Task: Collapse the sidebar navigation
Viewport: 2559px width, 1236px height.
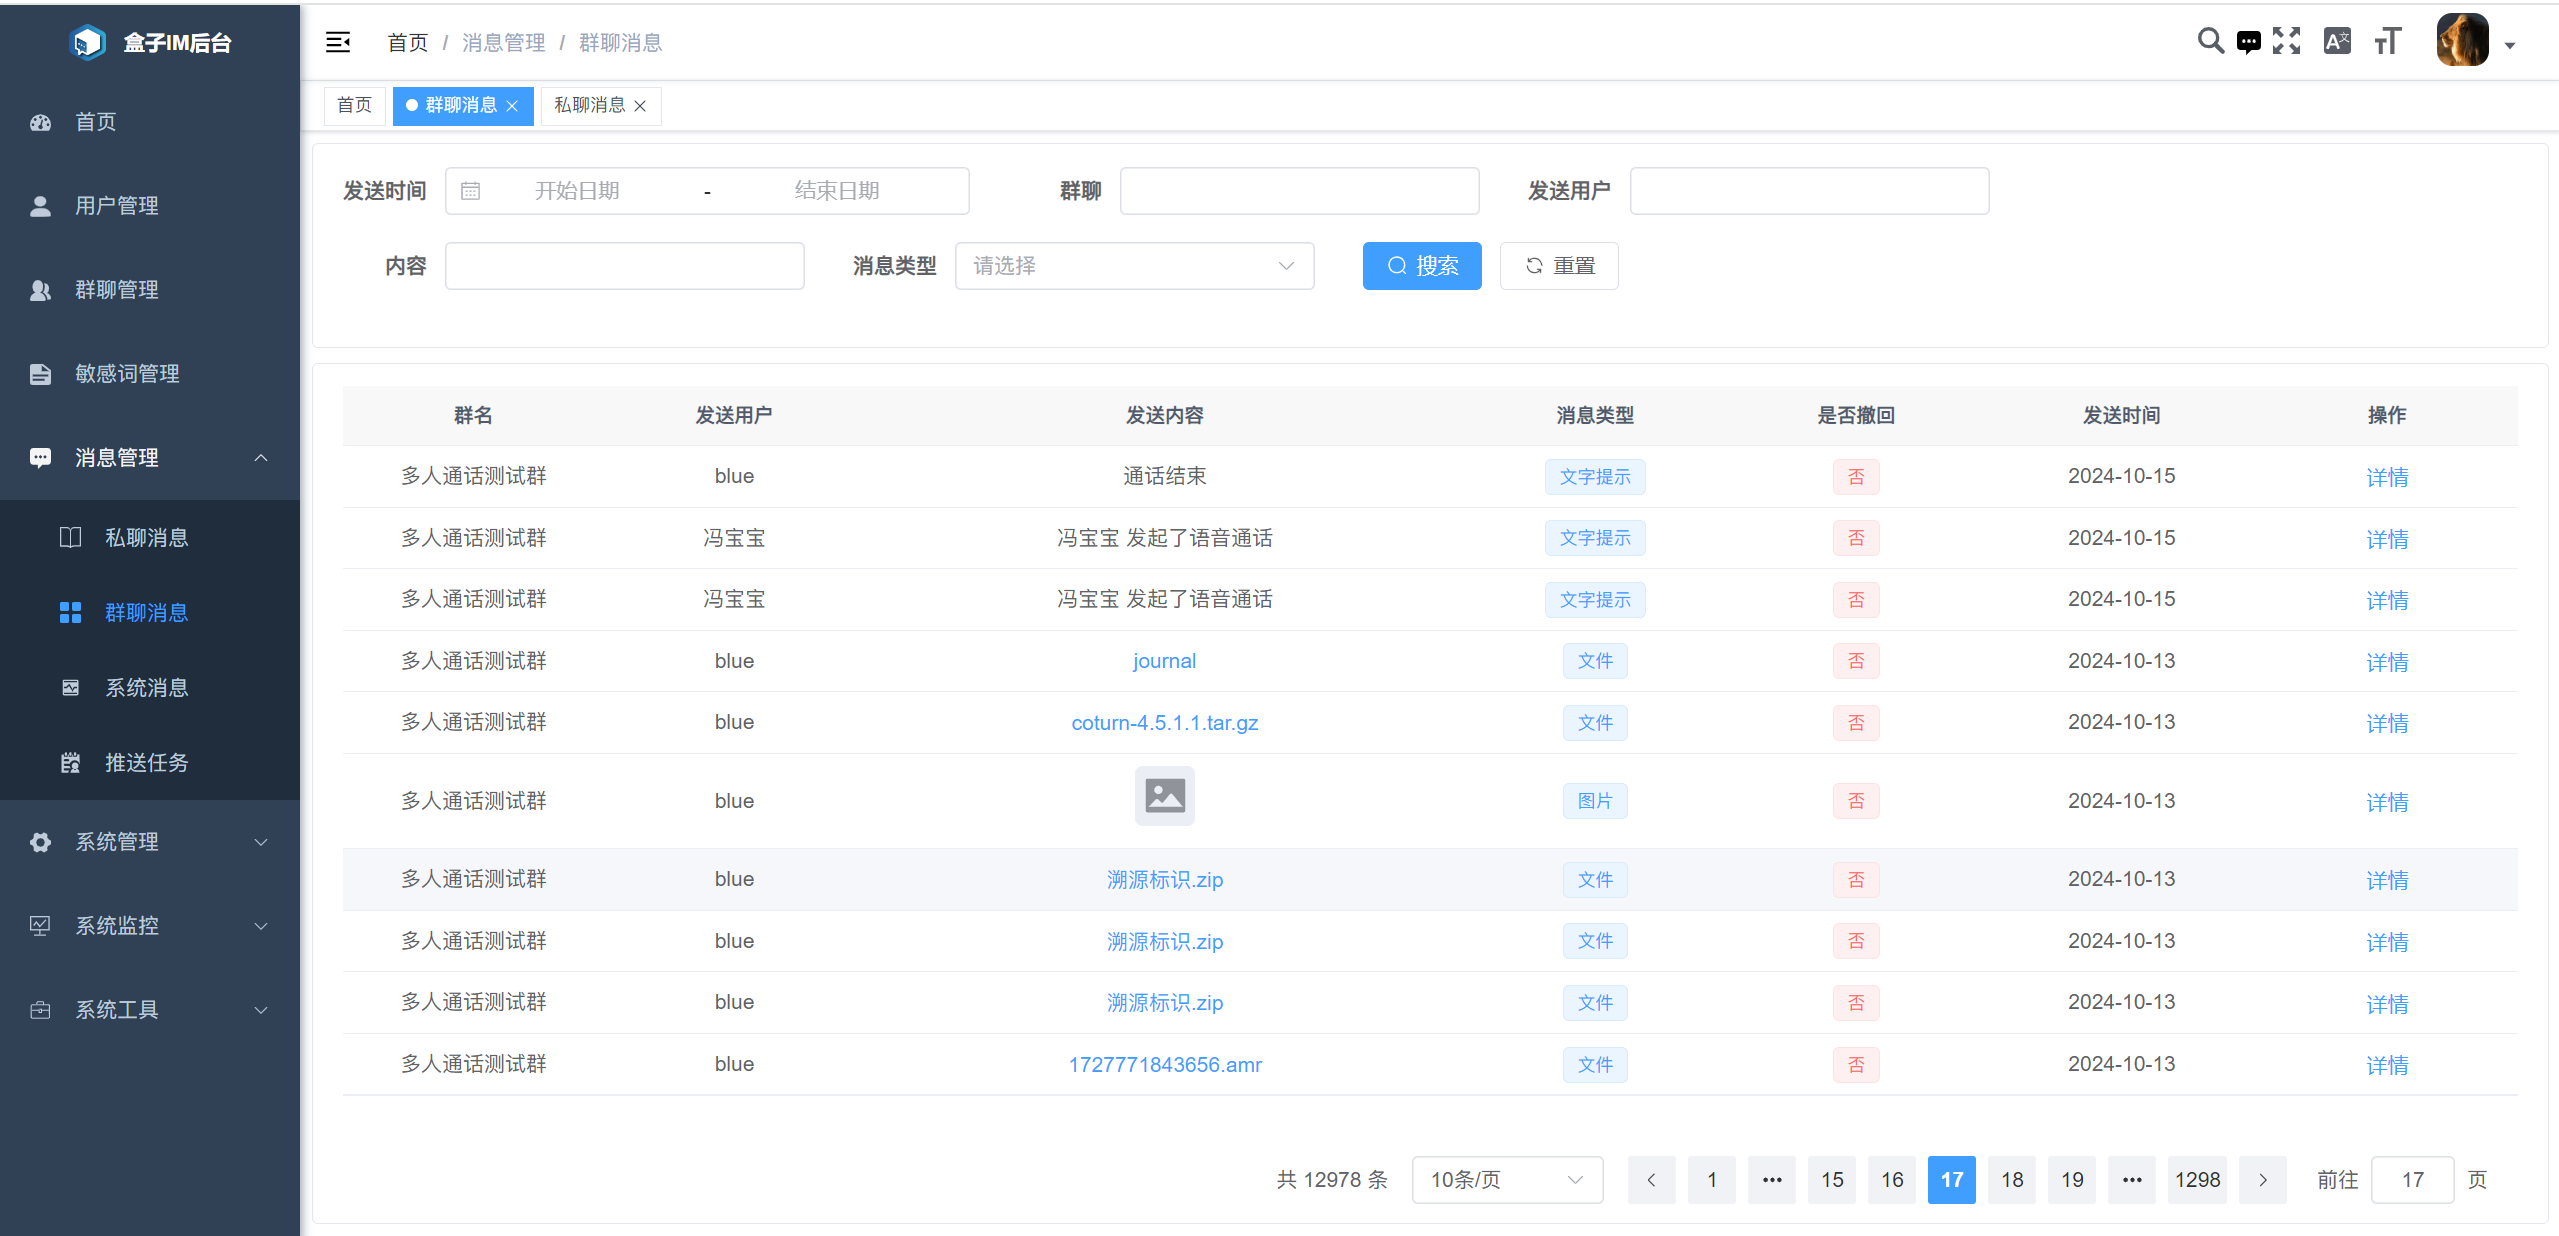Action: 338,42
